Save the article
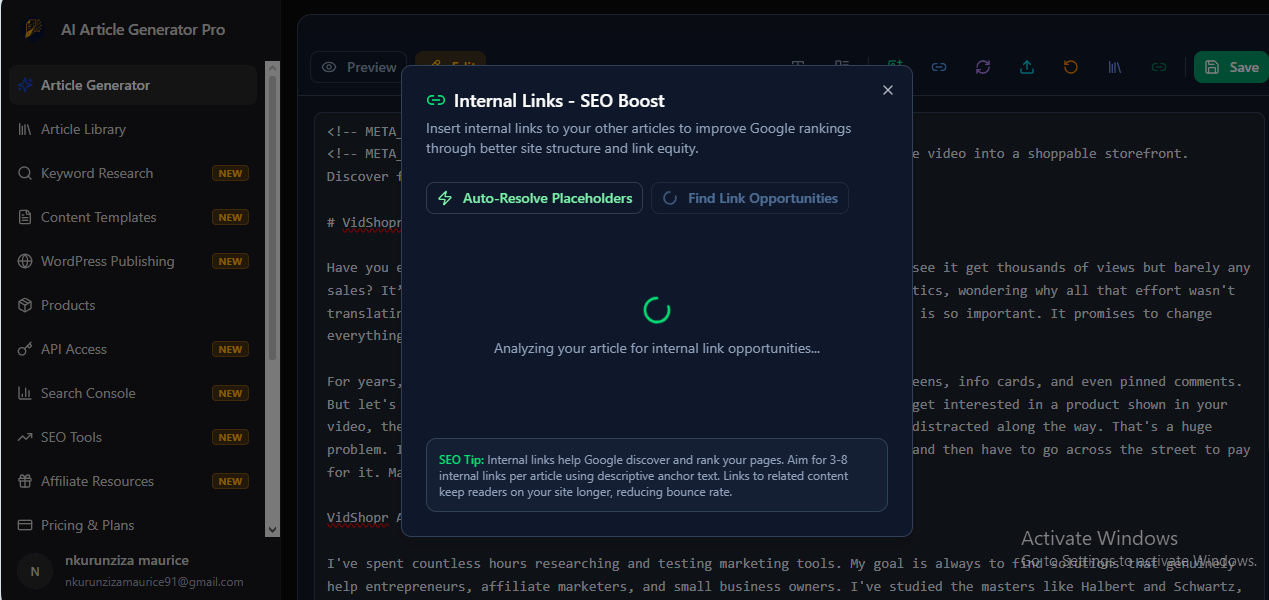Screen dimensions: 1269x600 click(x=1231, y=67)
